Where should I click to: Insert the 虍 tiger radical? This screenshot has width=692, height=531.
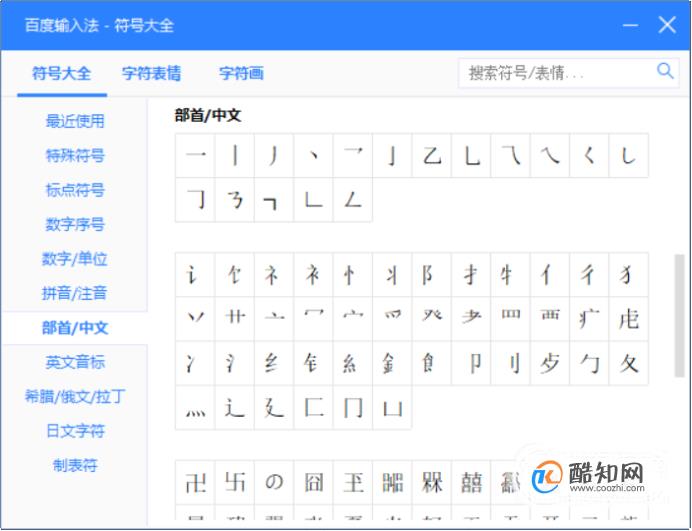[628, 319]
